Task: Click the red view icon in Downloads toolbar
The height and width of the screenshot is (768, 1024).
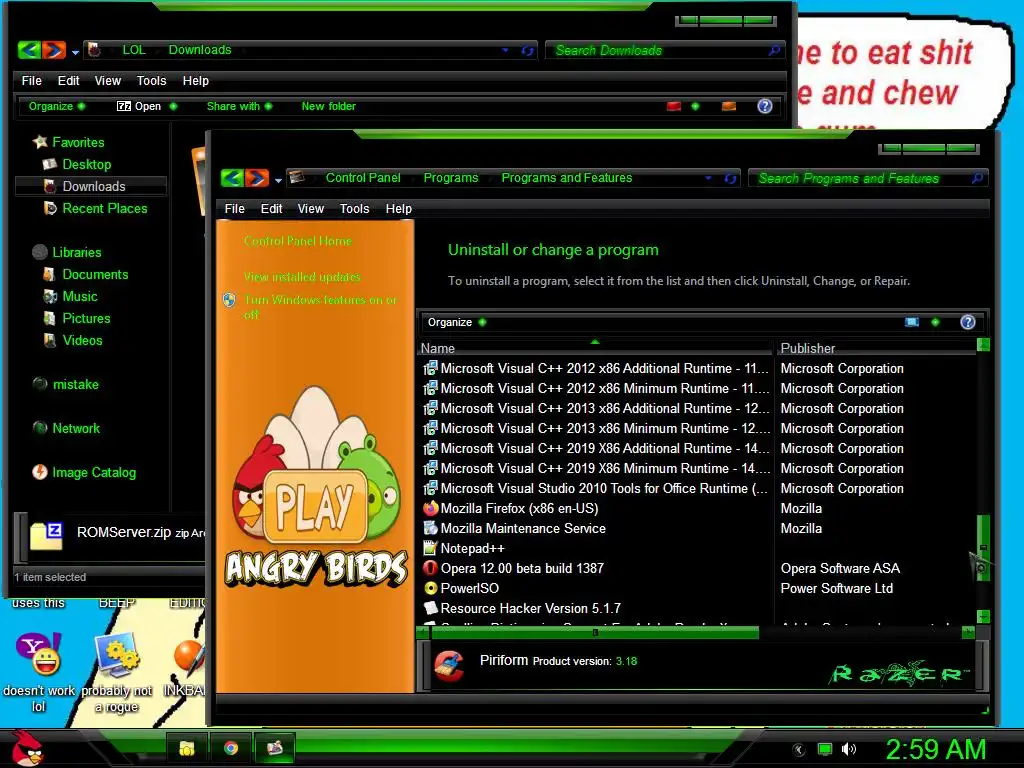Action: pos(674,106)
